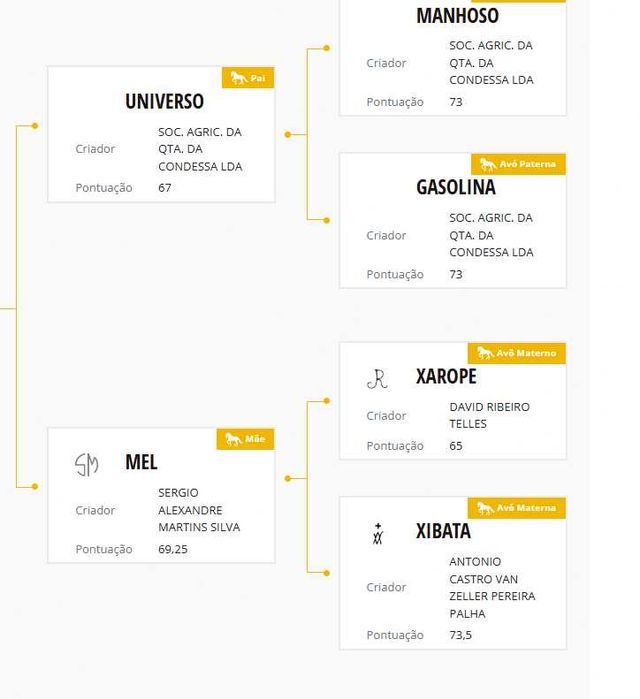Click the Pai horse badge on UNIVERSO
This screenshot has width=640, height=699.
tap(248, 78)
